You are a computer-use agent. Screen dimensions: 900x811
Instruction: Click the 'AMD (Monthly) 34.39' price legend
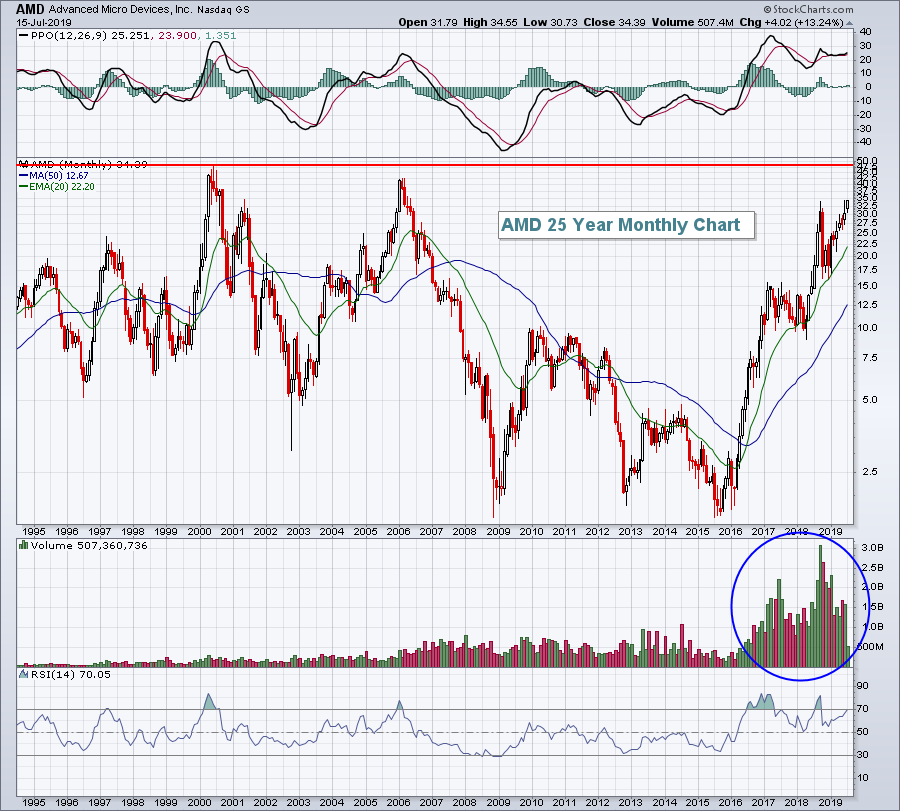coord(88,164)
